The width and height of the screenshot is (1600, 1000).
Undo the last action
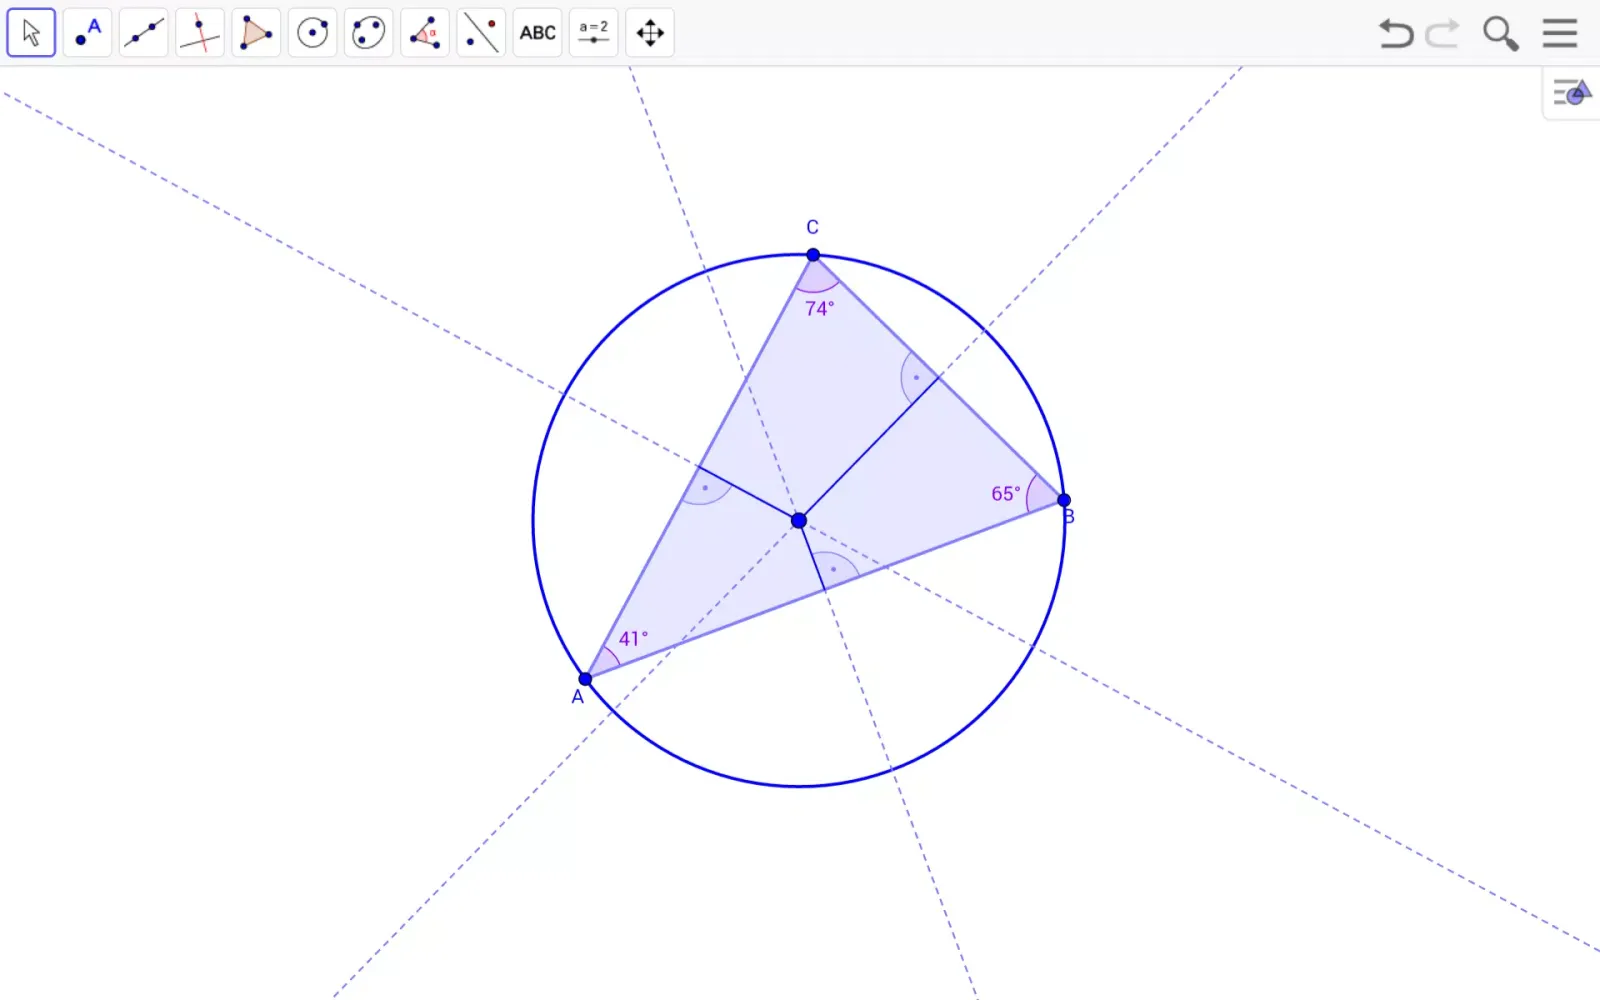(1395, 33)
